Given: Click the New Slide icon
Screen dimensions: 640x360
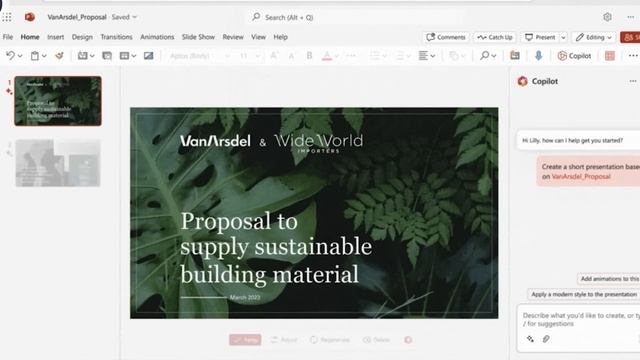Looking at the screenshot, I should [82, 56].
